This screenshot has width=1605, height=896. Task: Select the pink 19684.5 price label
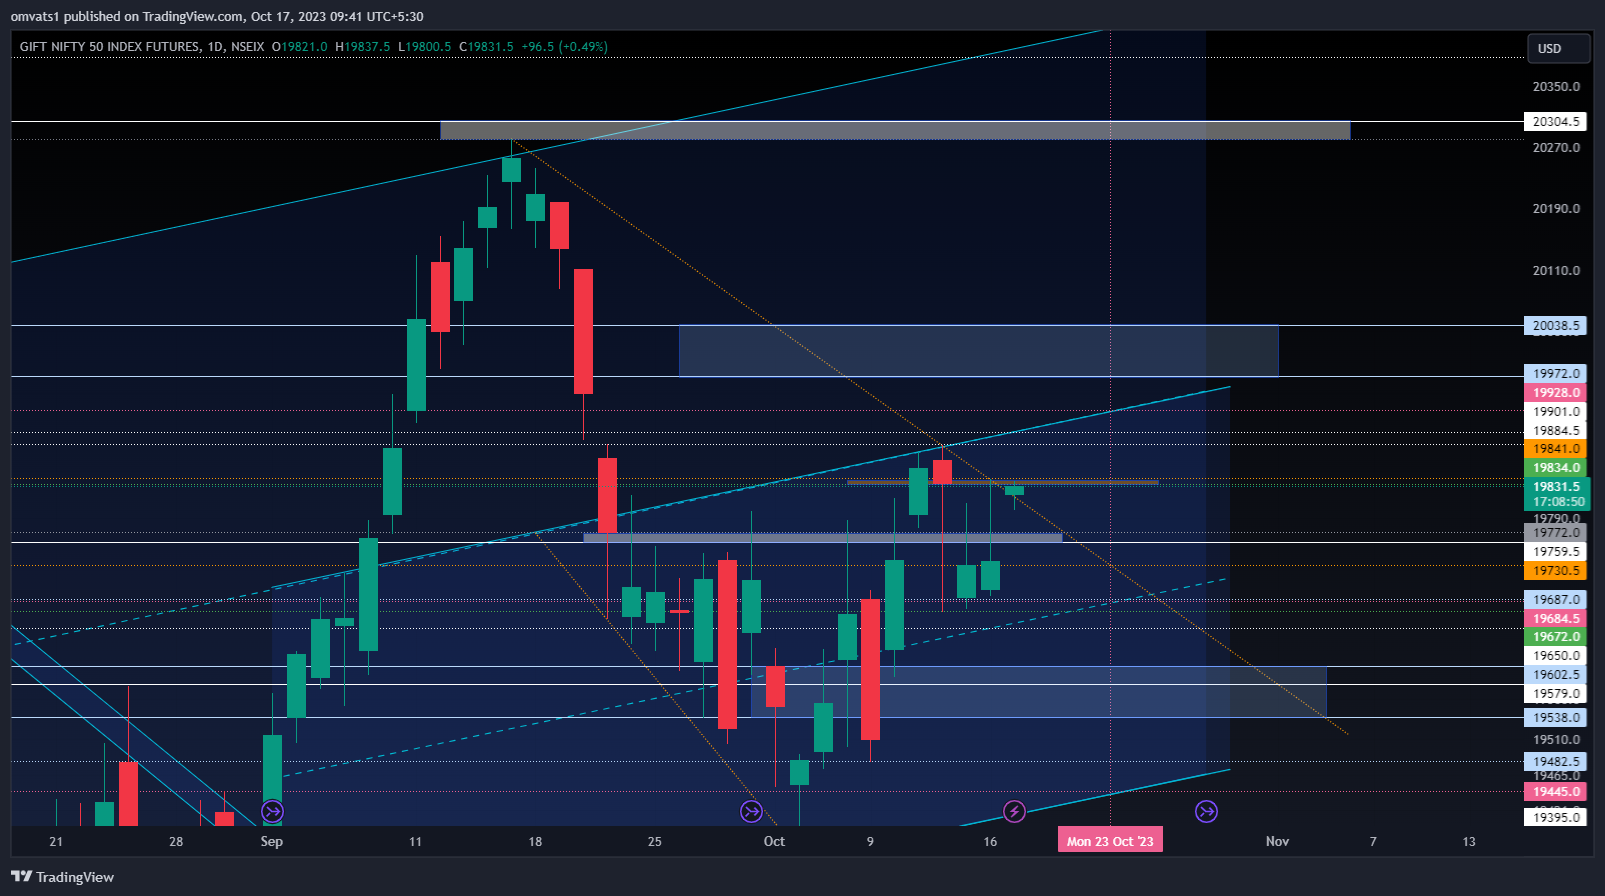pos(1556,619)
